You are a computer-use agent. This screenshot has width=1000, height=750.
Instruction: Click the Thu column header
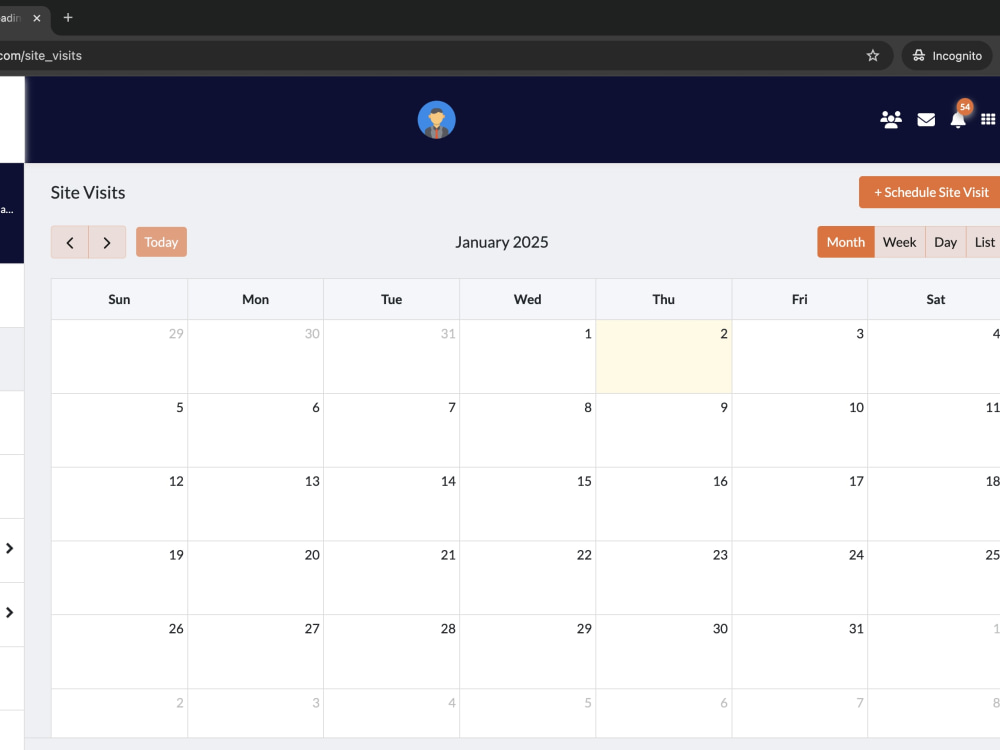[663, 299]
